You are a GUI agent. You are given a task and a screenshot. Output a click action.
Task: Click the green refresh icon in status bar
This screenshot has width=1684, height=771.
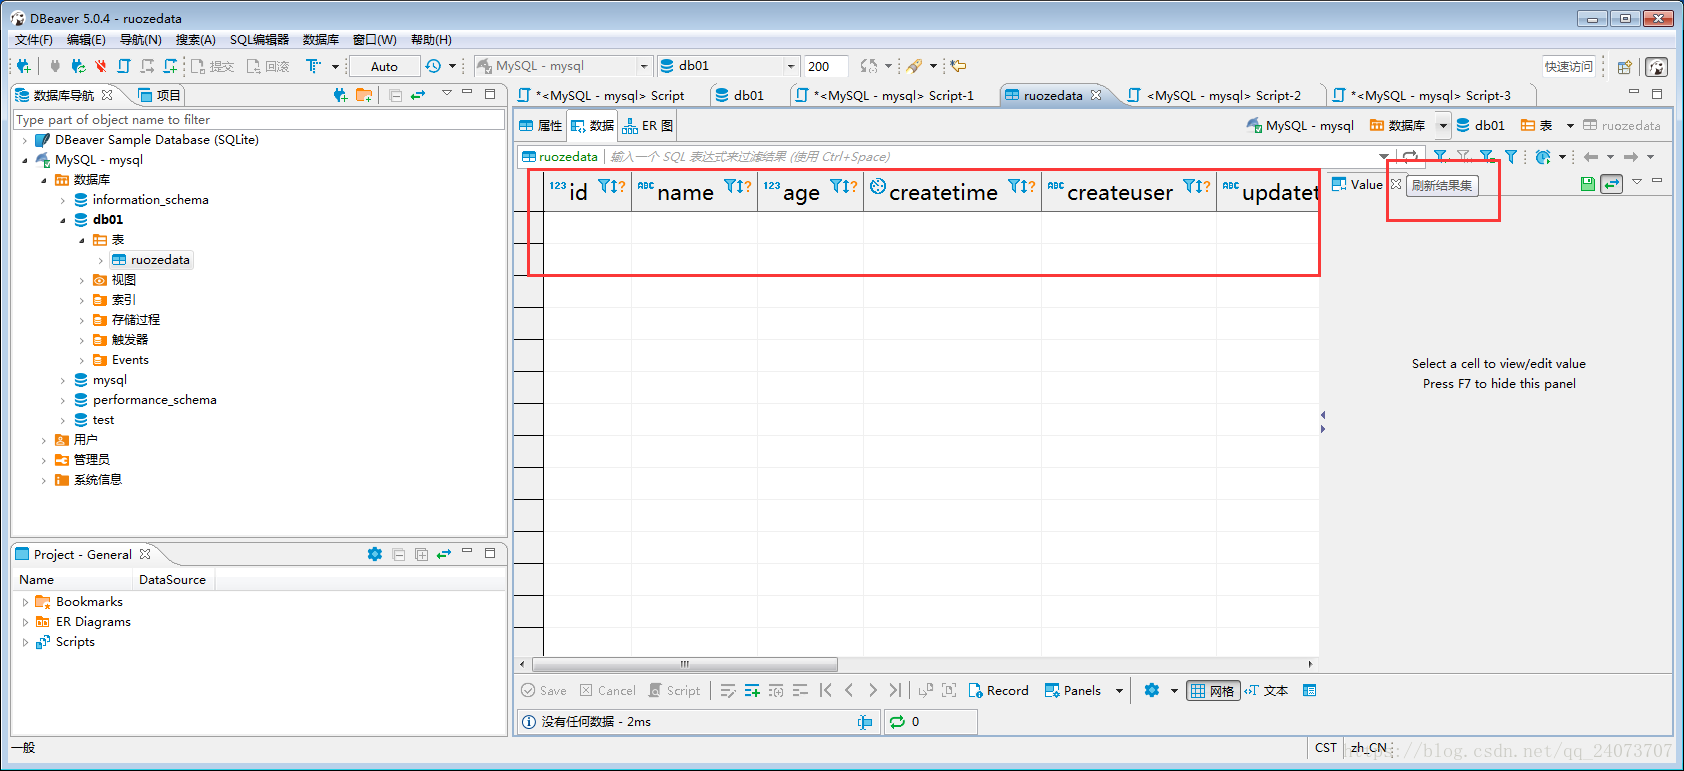(897, 722)
